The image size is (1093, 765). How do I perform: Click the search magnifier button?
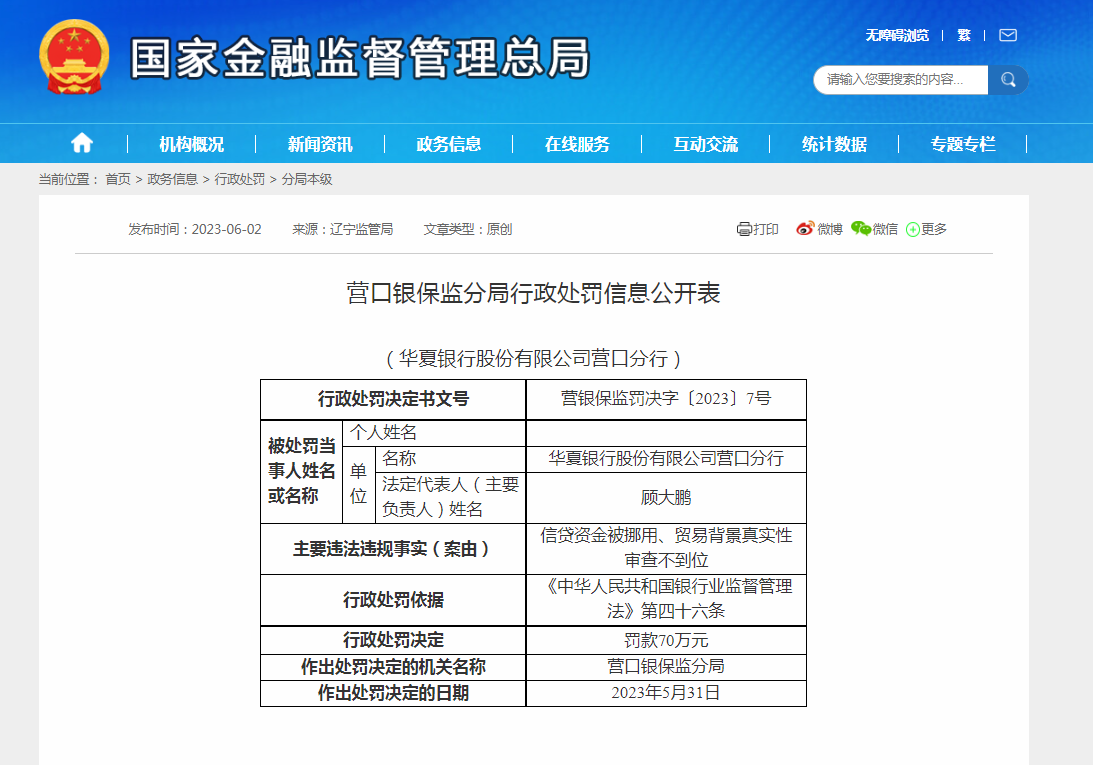pyautogui.click(x=1008, y=80)
